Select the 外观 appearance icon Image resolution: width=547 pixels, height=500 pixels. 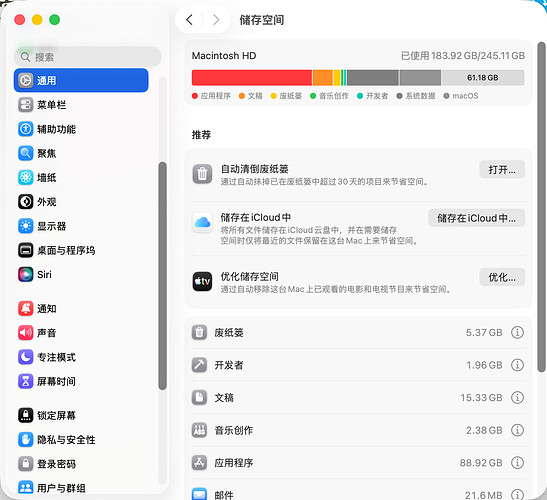[x=25, y=202]
